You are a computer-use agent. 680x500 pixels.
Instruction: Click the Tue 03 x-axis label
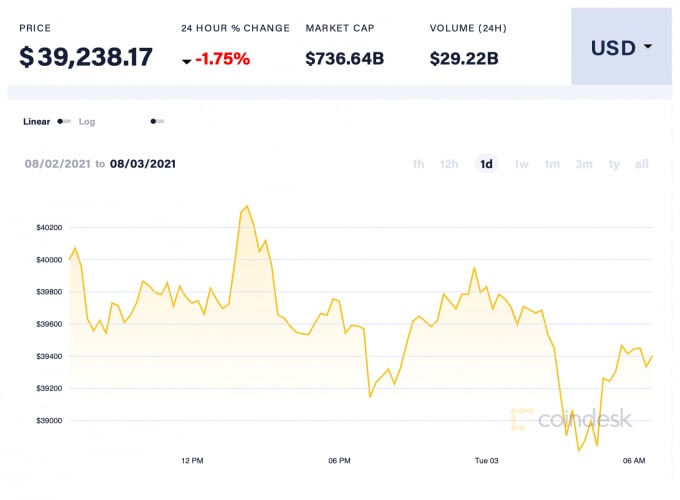point(486,461)
